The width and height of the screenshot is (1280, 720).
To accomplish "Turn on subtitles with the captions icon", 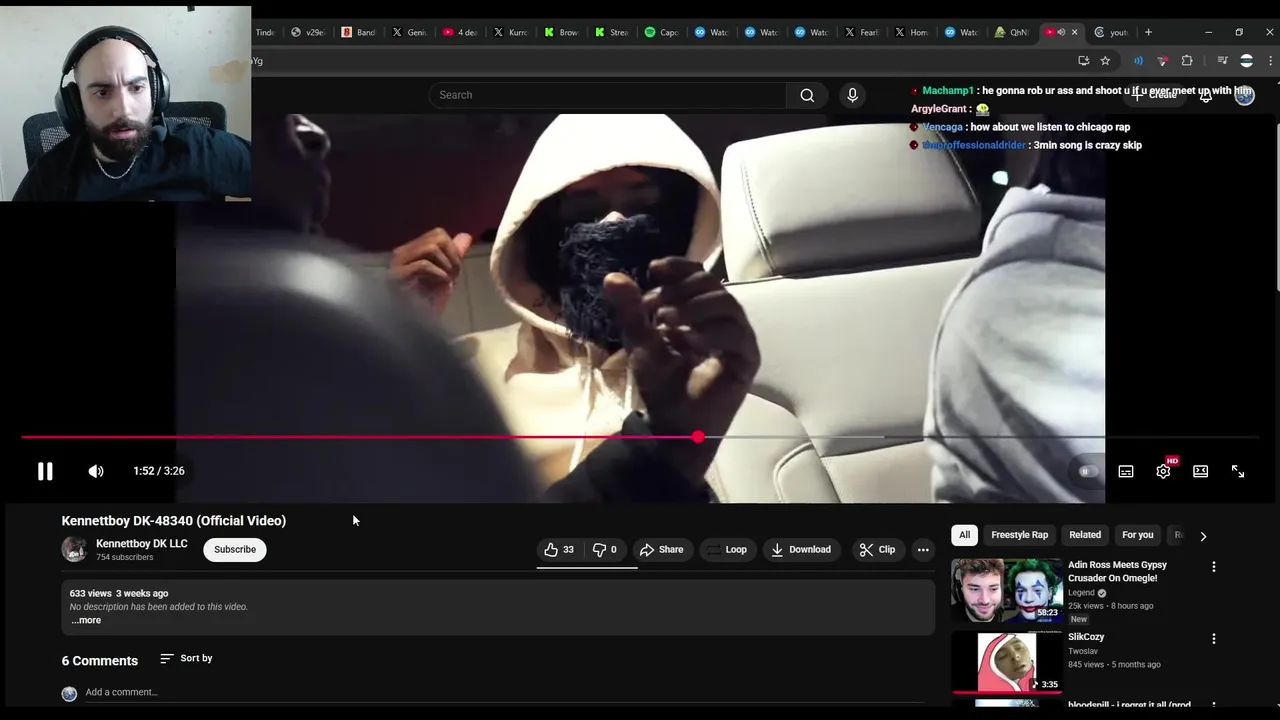I will tap(1126, 471).
